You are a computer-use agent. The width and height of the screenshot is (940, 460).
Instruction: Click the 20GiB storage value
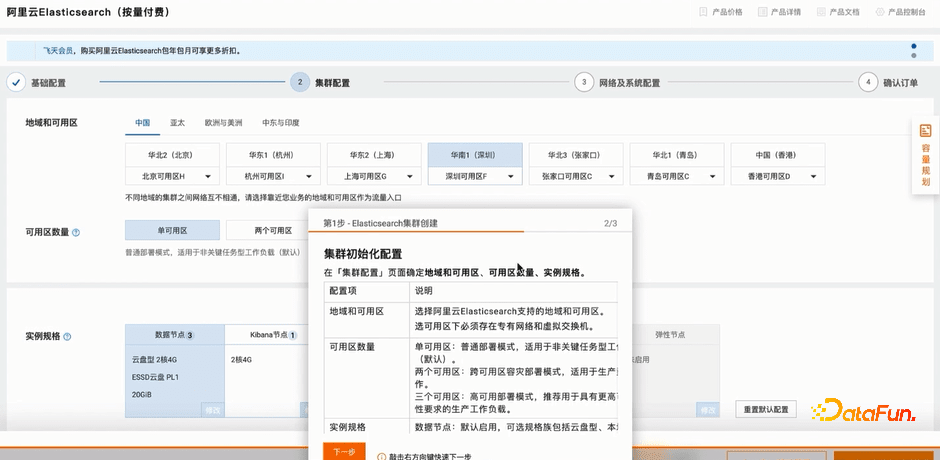coord(141,395)
